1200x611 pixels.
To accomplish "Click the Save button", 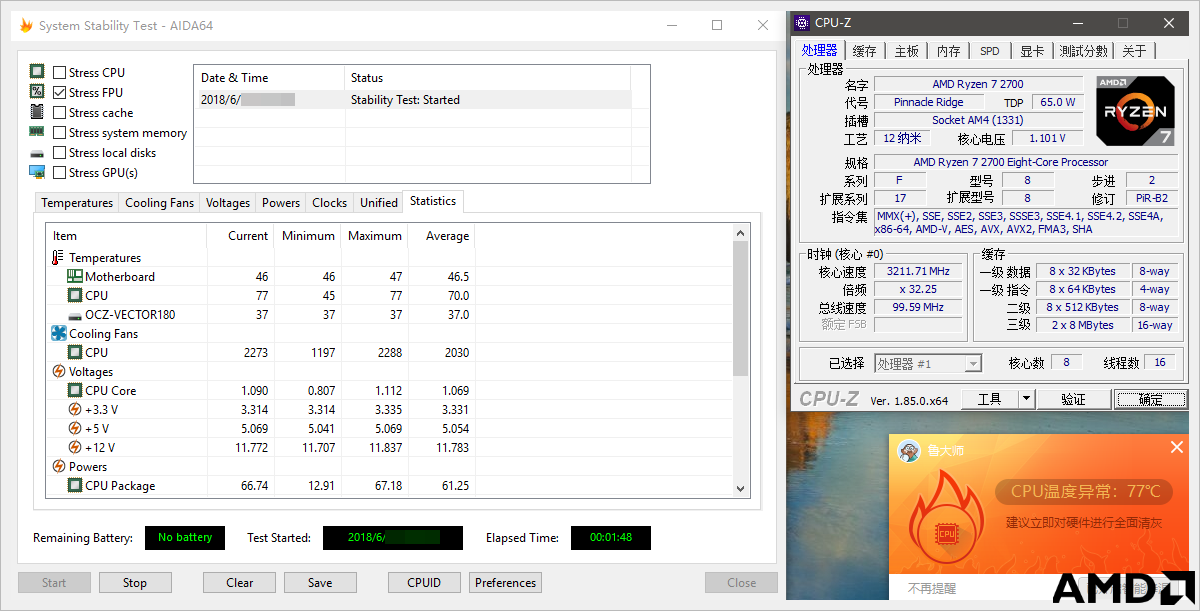I will click(x=320, y=582).
